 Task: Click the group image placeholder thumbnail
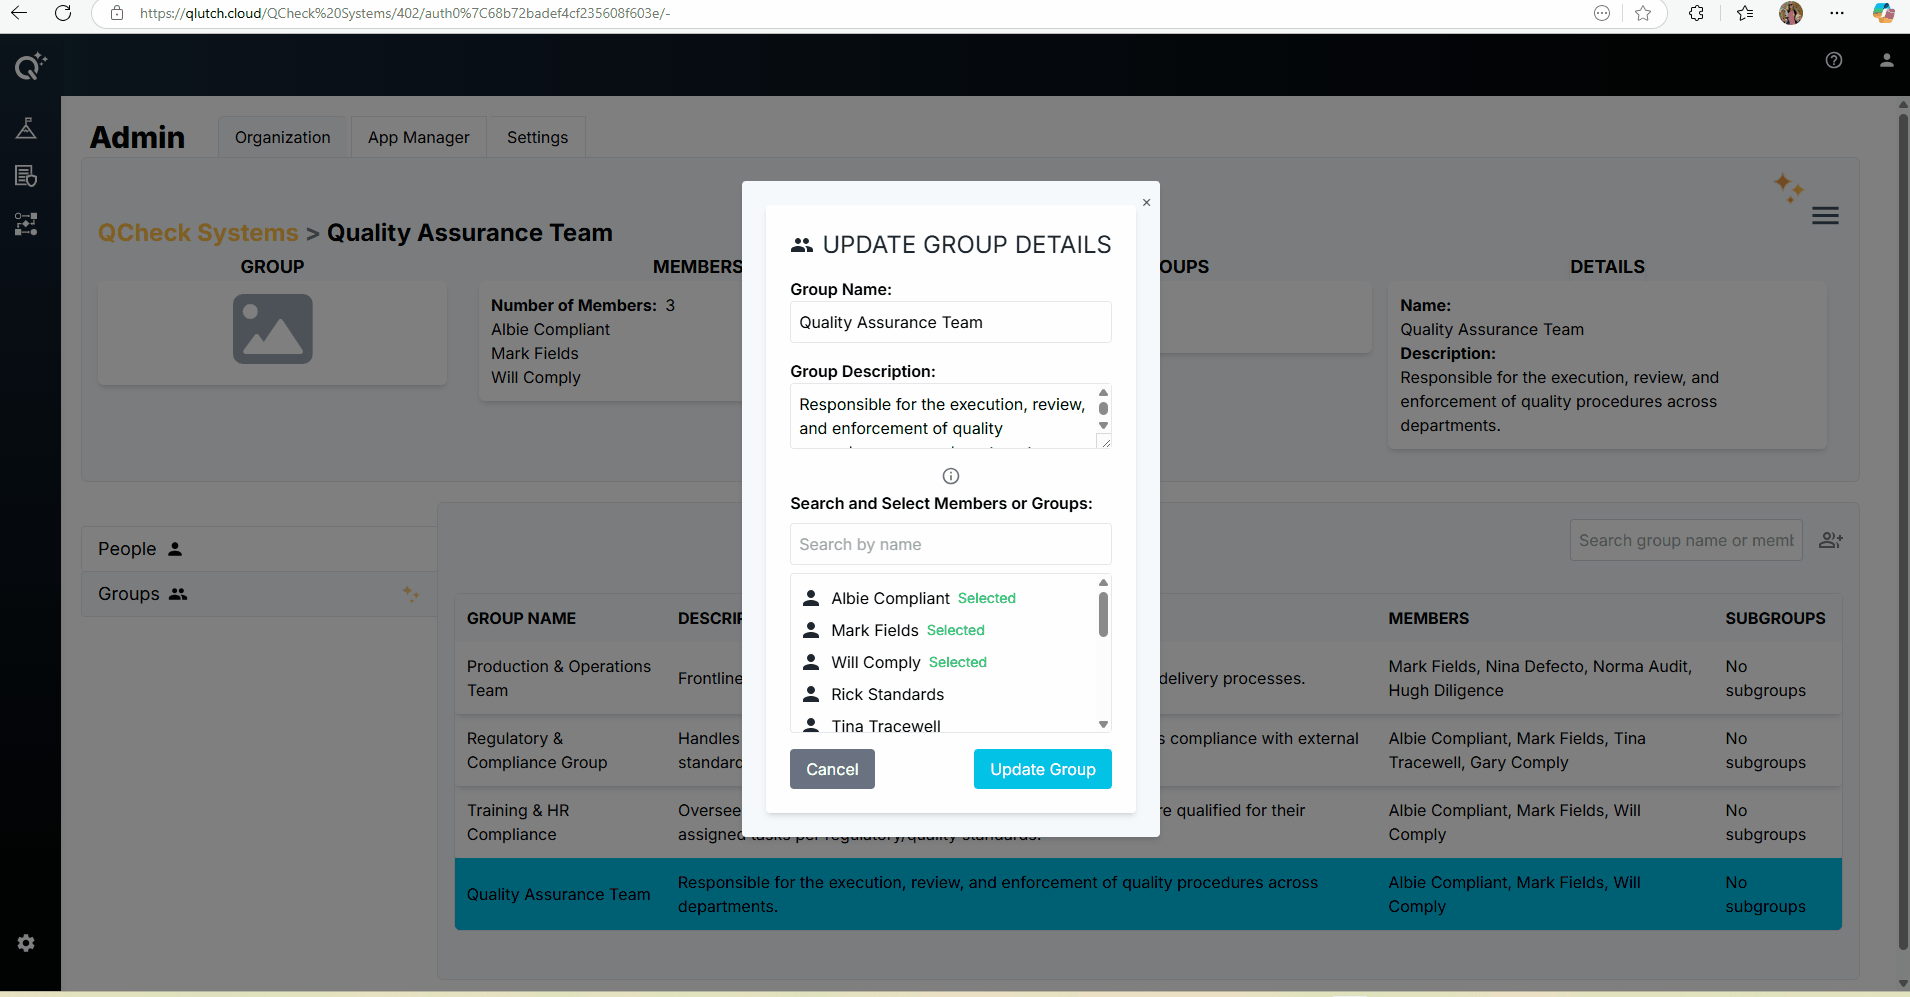(272, 329)
